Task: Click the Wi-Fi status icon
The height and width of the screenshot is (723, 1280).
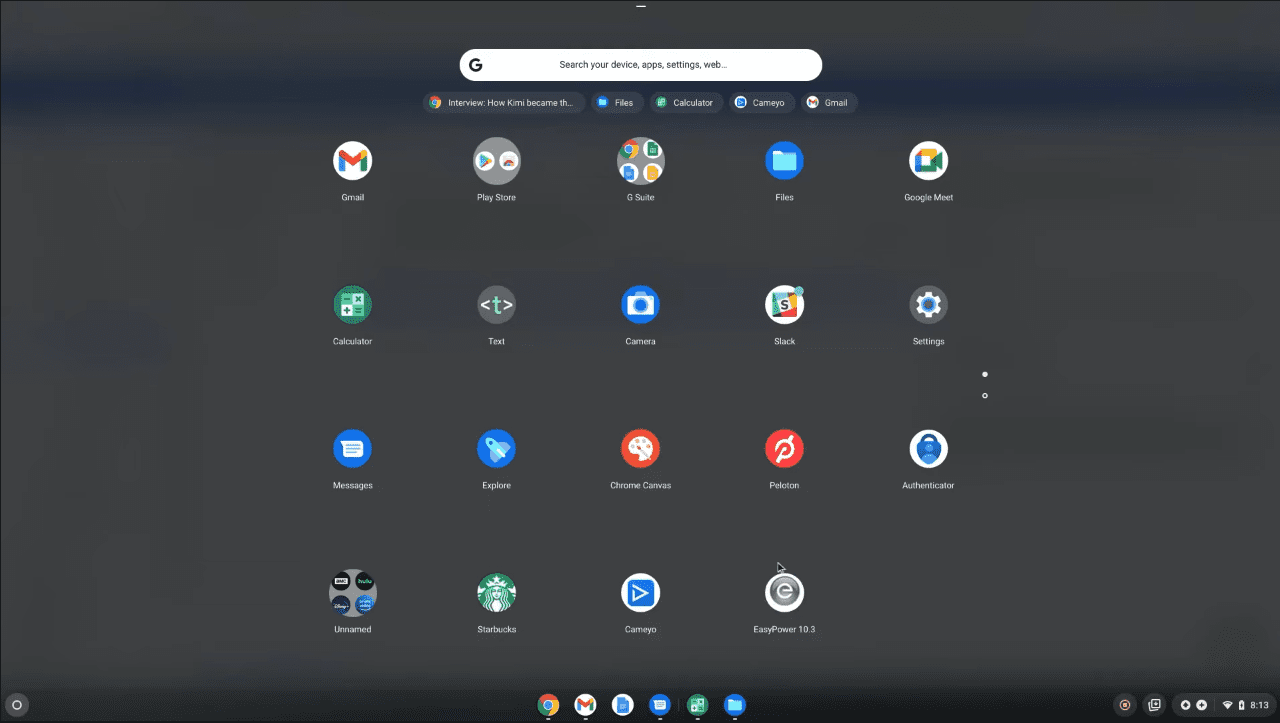Action: [x=1228, y=705]
